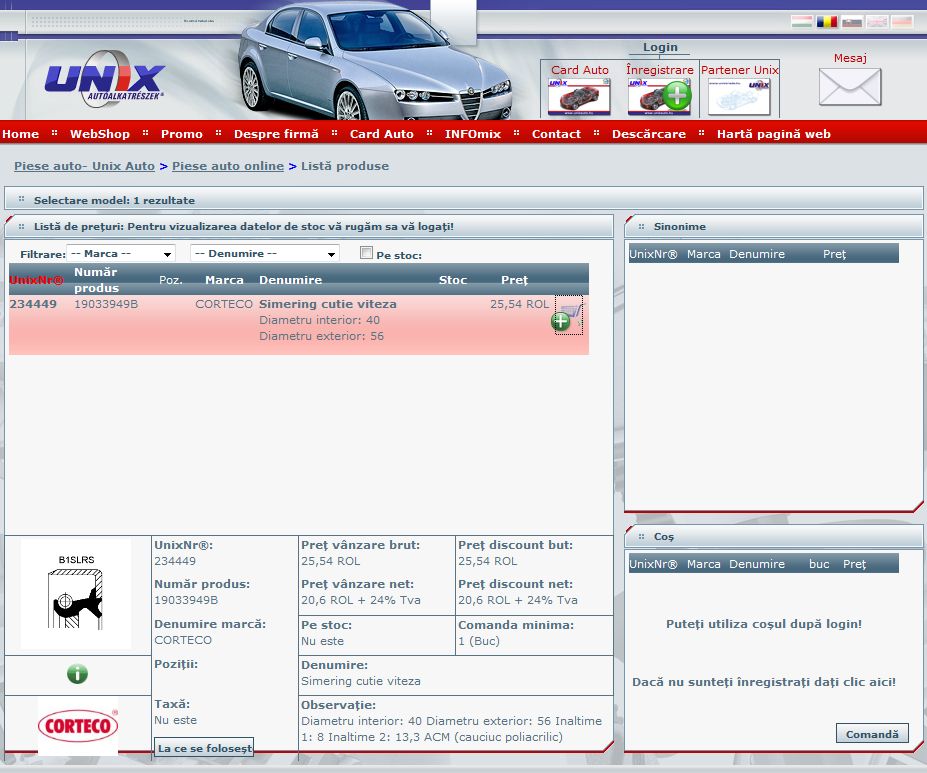Click the La ce se folosește button
Screen dimensions: 927x773
coord(204,748)
